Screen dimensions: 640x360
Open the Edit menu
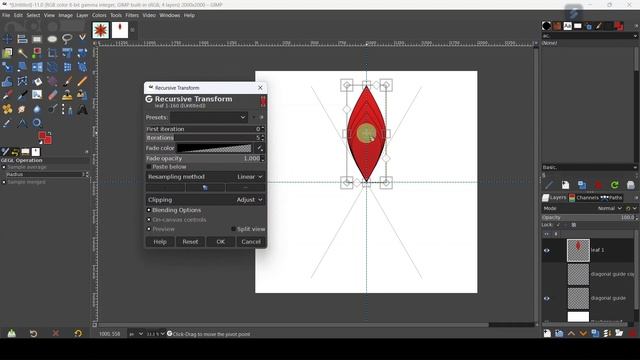[18, 15]
